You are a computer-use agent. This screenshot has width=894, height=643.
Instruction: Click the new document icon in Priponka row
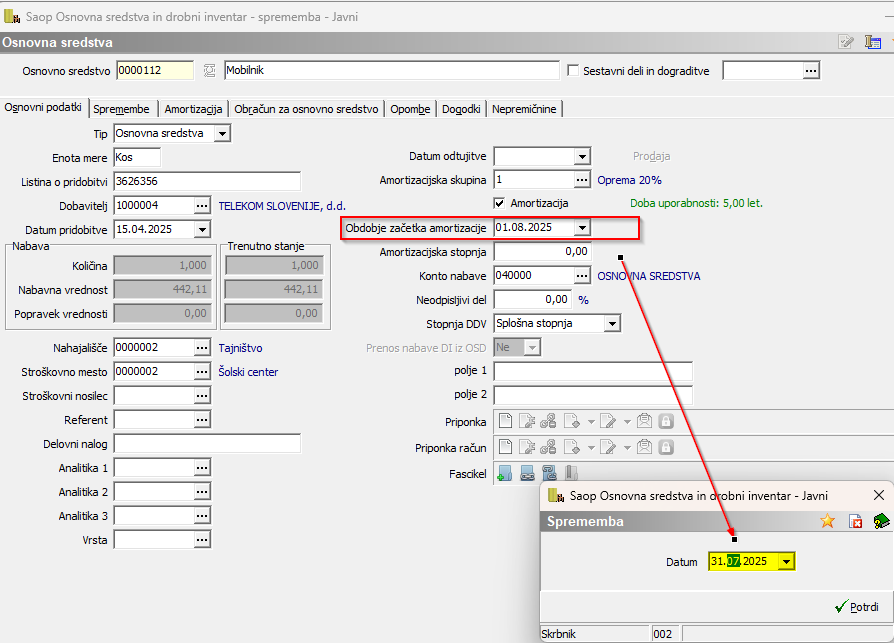coord(505,421)
